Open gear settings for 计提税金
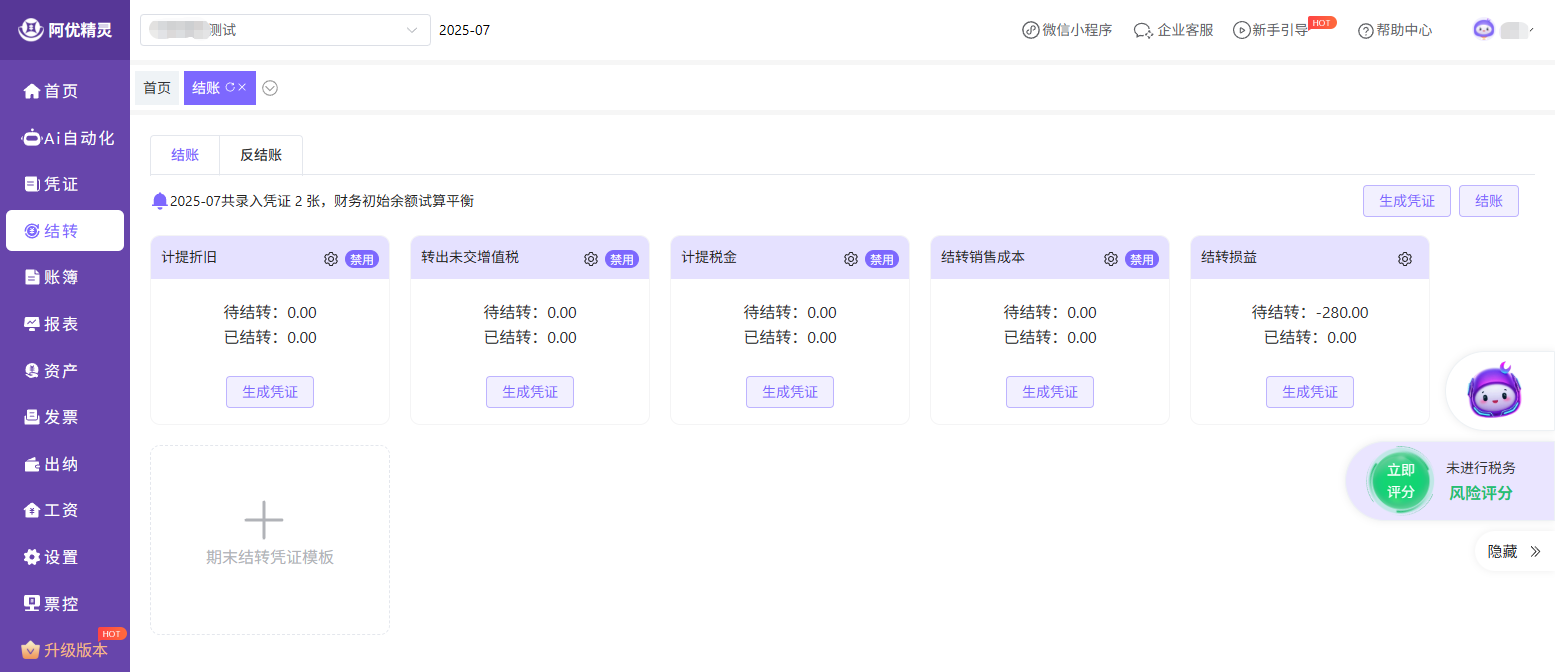Image resolution: width=1555 pixels, height=672 pixels. 851,259
